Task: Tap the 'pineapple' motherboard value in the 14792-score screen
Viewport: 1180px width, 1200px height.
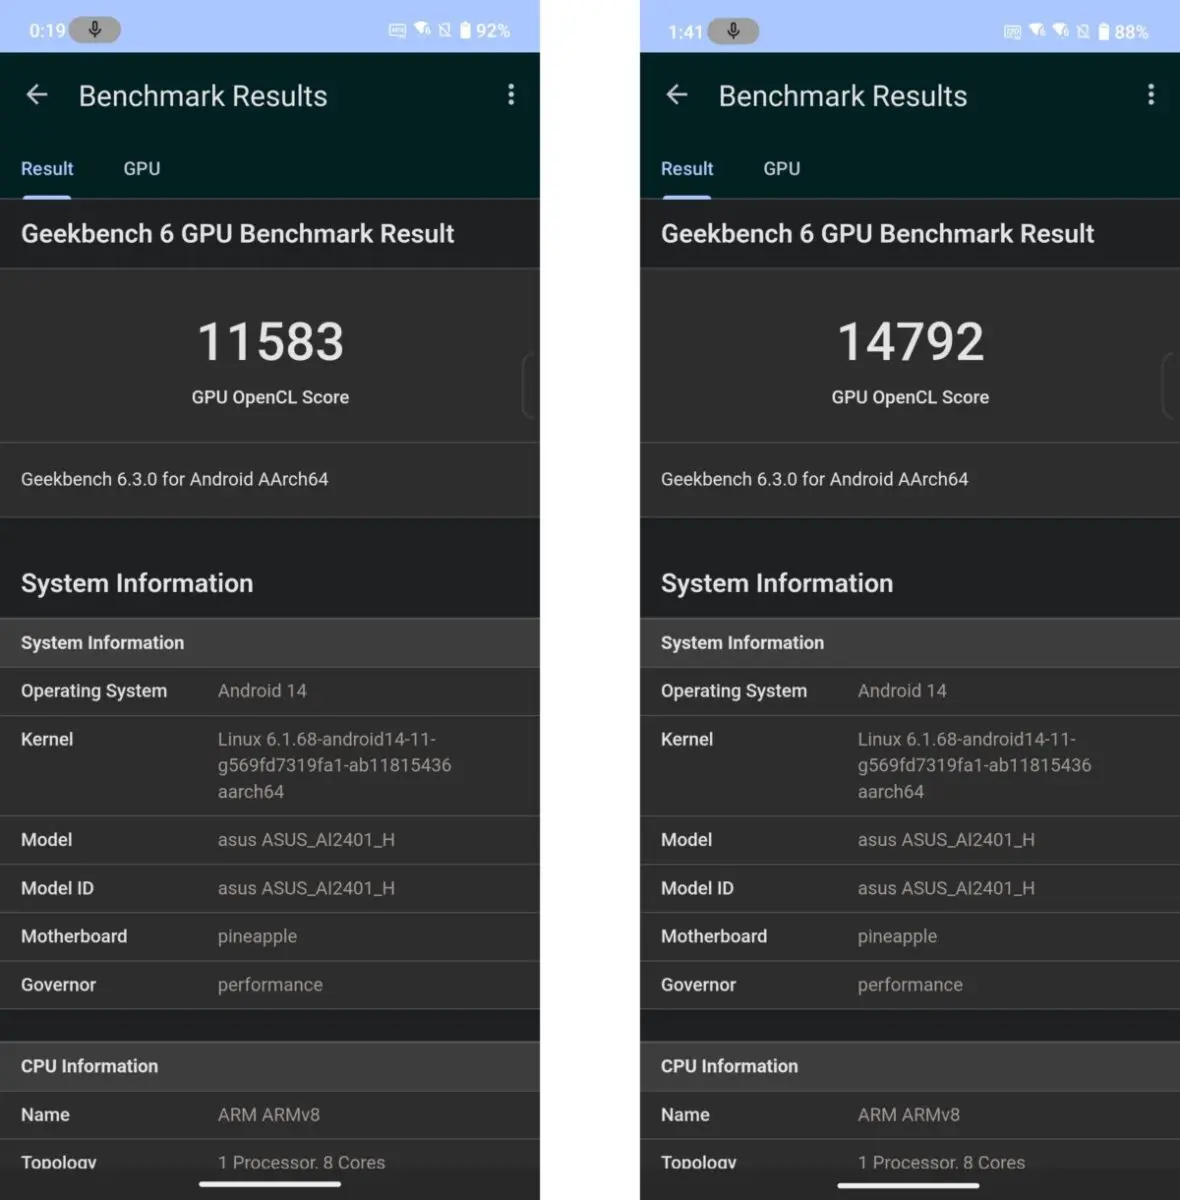Action: click(897, 937)
